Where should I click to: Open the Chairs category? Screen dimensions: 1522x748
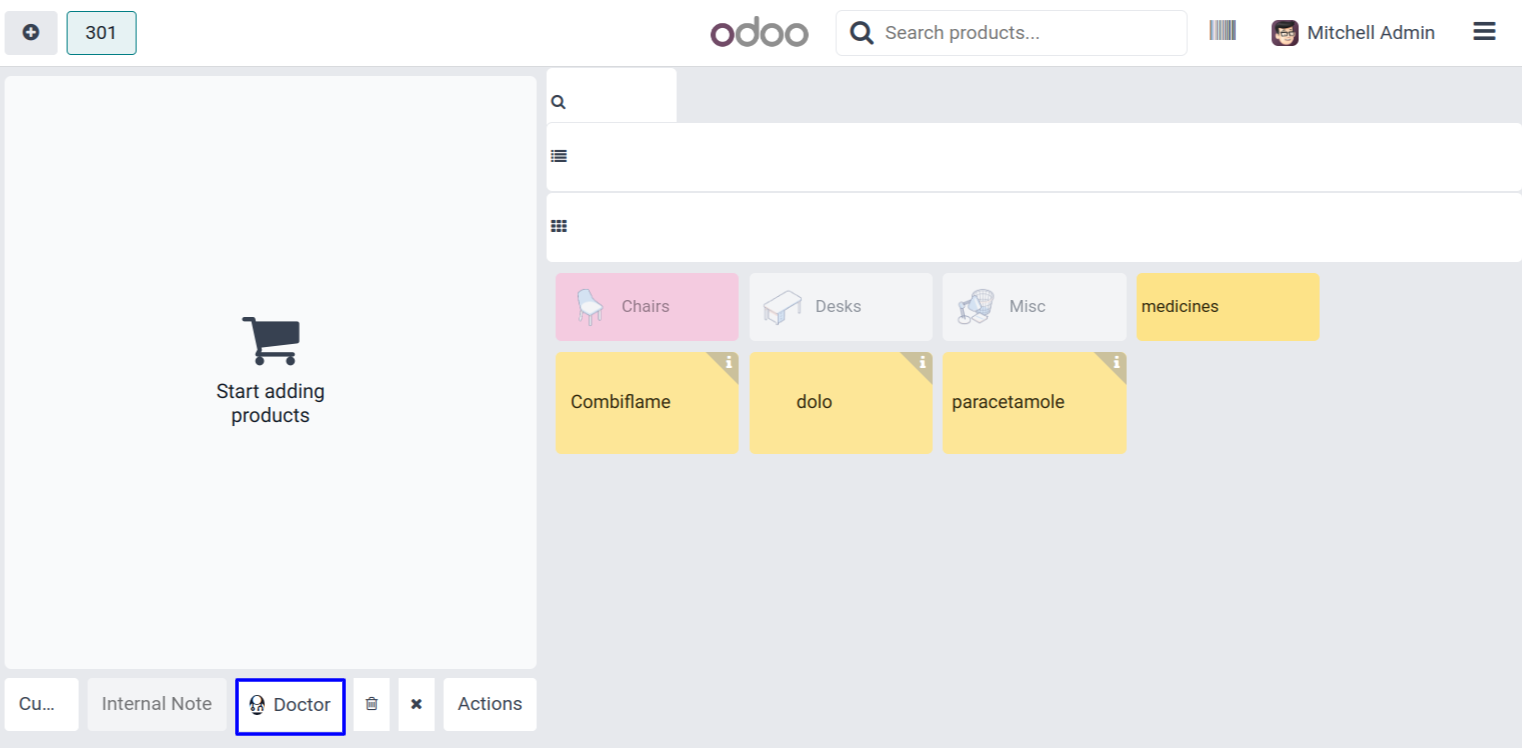click(647, 307)
